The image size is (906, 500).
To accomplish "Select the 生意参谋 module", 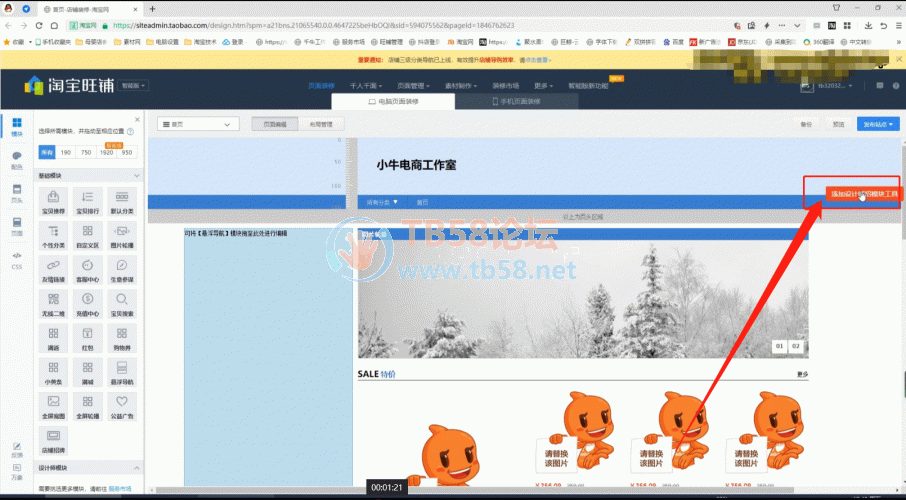I will (122, 270).
